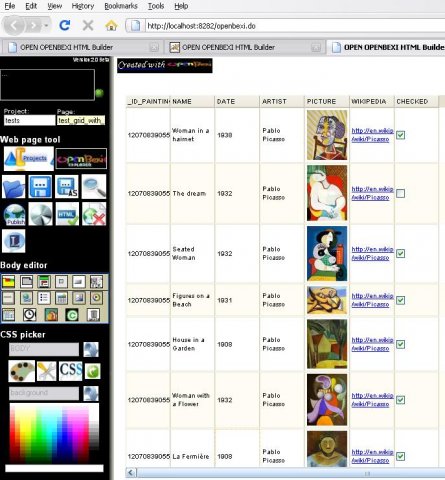Click the blue open-folder icon
Image resolution: width=445 pixels, height=480 pixels.
click(x=14, y=187)
